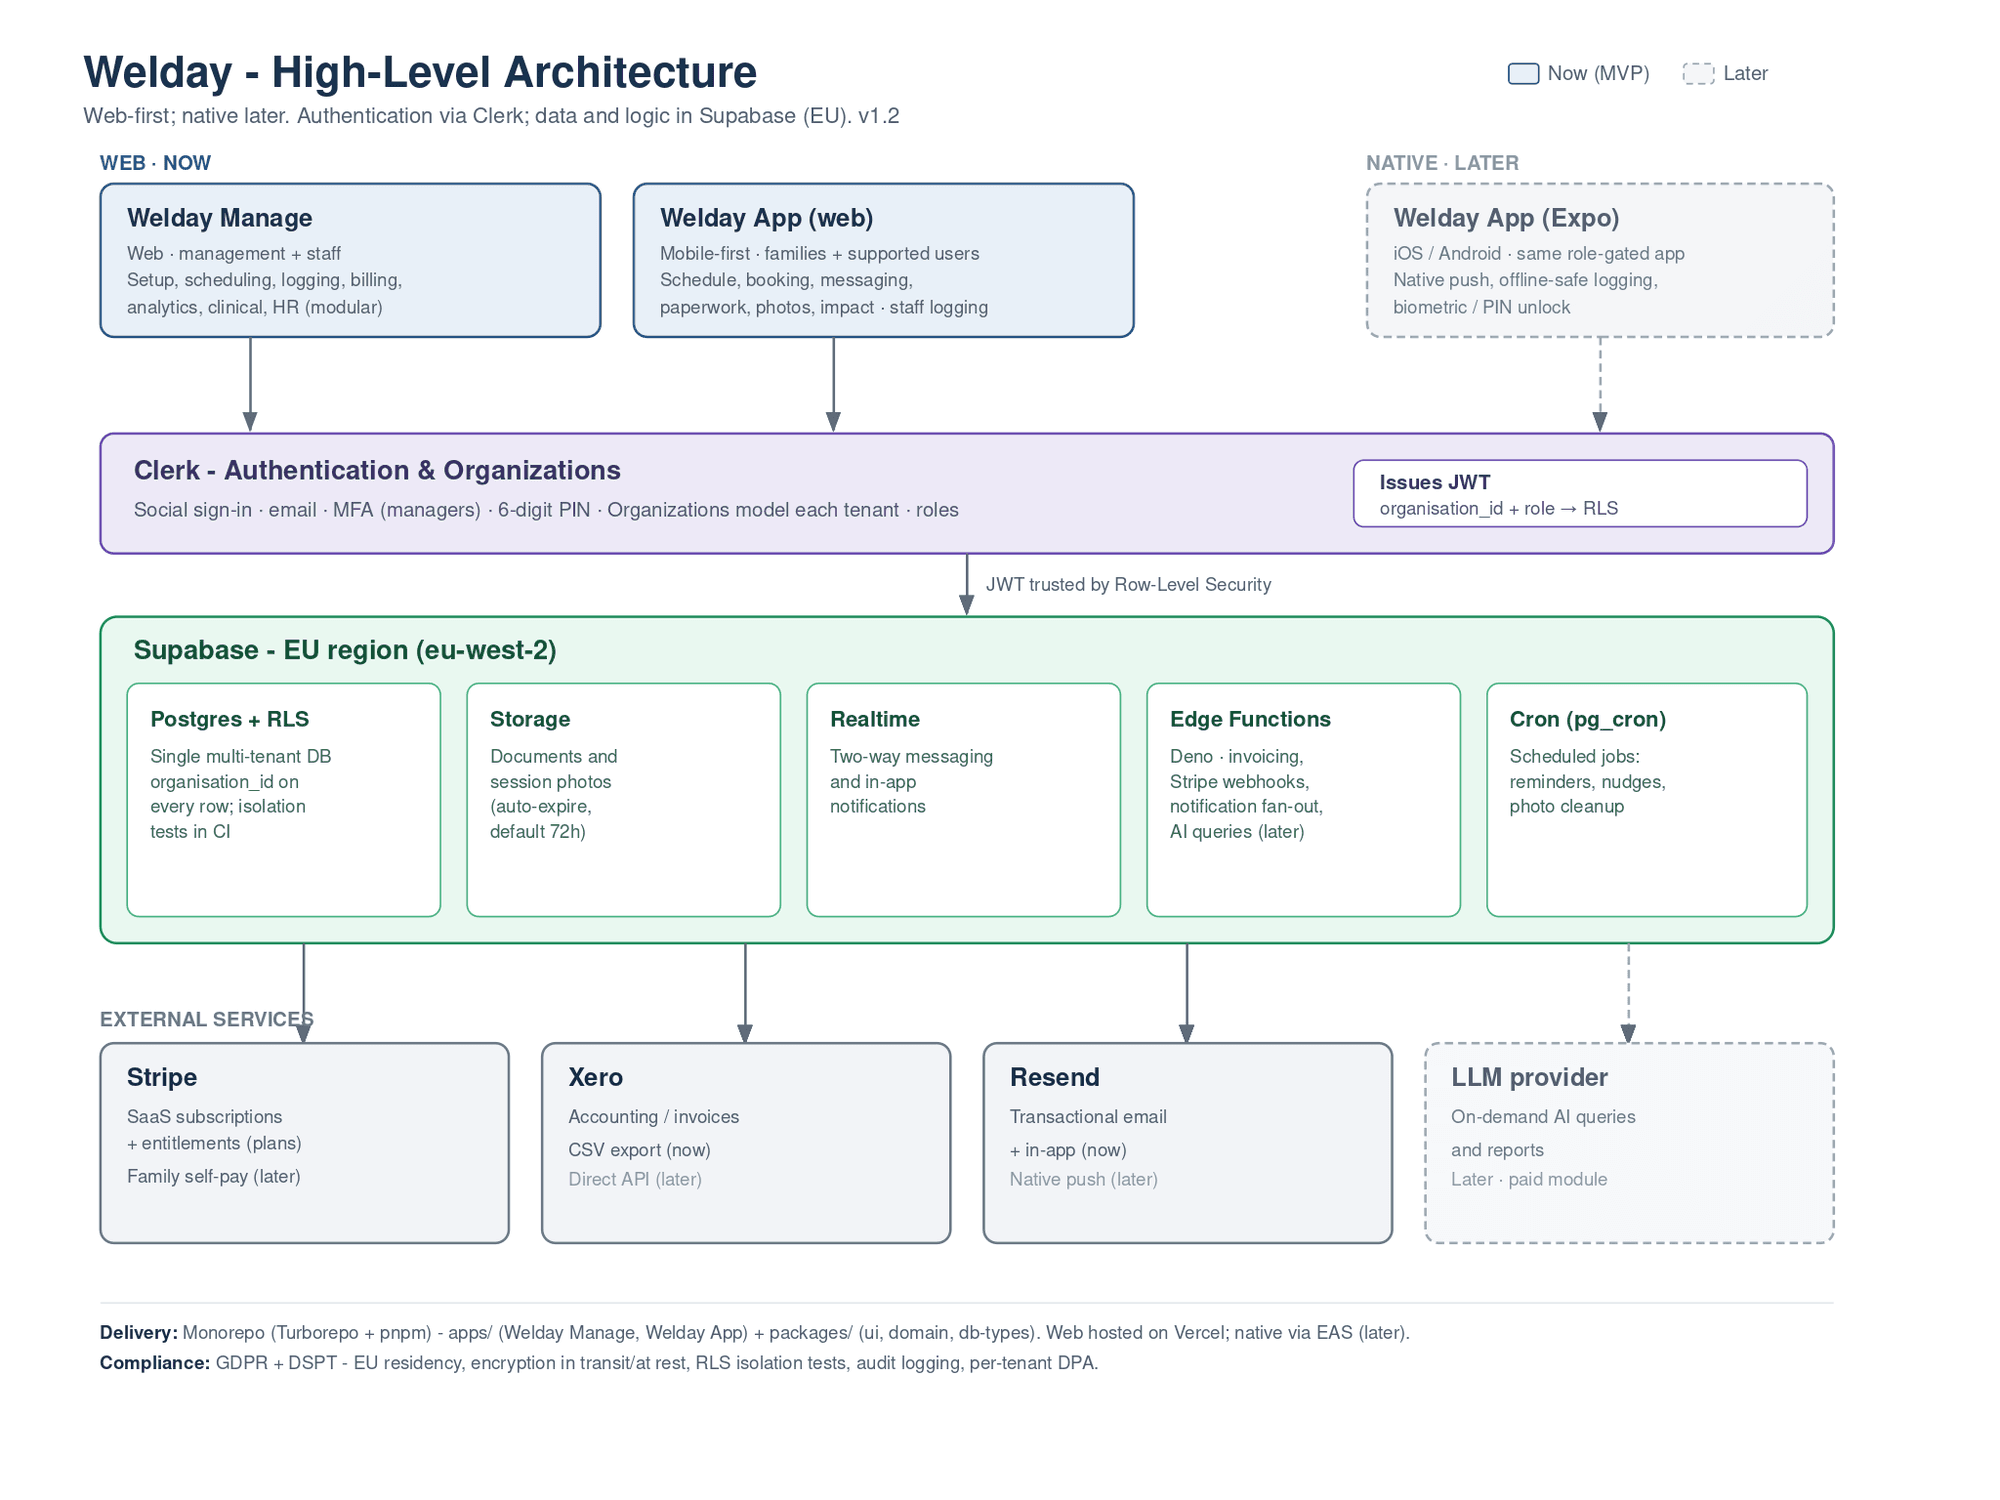Select the Issues JWT box

tap(1580, 493)
